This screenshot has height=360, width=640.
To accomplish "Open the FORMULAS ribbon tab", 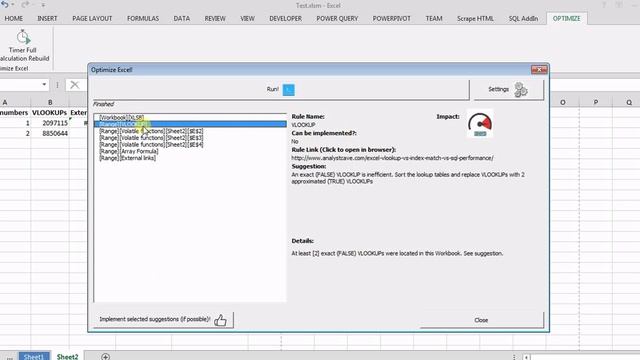I will coord(143,18).
